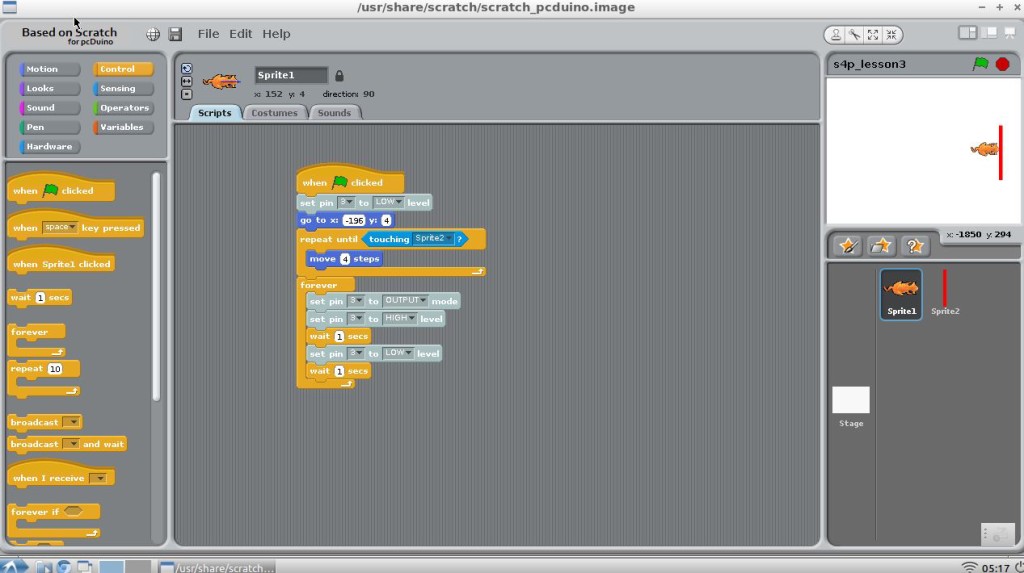Viewport: 1024px width, 573px height.
Task: Click the 05:17 clock in taskbar
Action: pos(995,568)
